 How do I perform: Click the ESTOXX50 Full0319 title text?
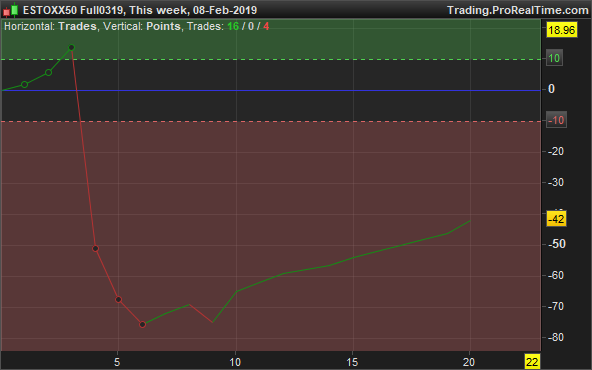tap(73, 10)
